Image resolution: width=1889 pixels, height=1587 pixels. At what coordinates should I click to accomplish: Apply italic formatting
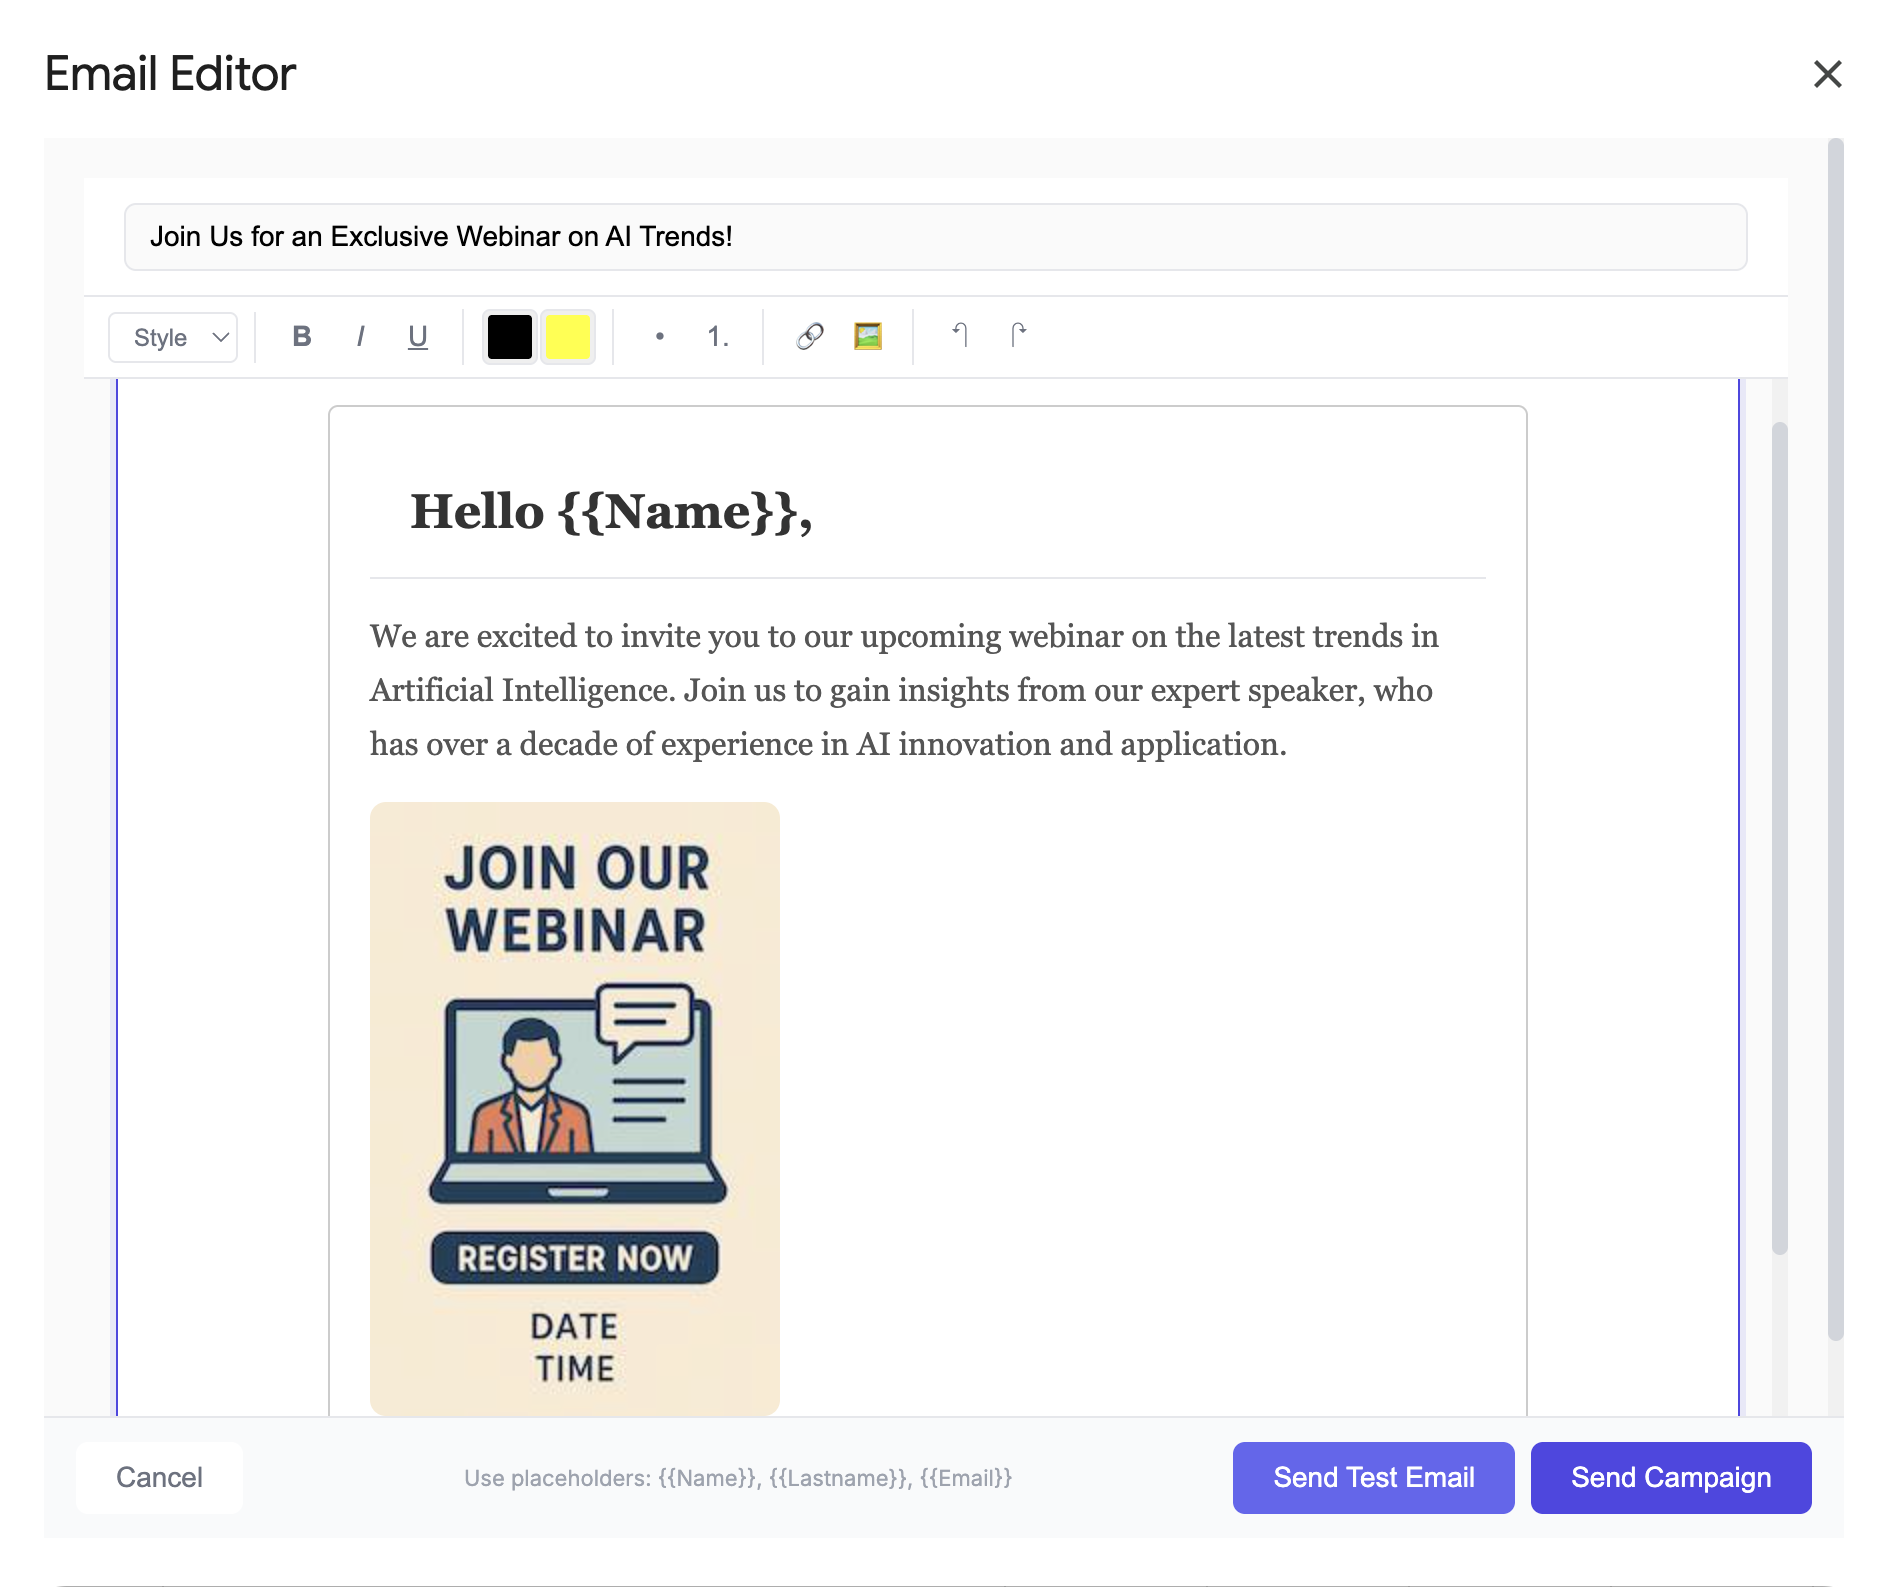(359, 337)
